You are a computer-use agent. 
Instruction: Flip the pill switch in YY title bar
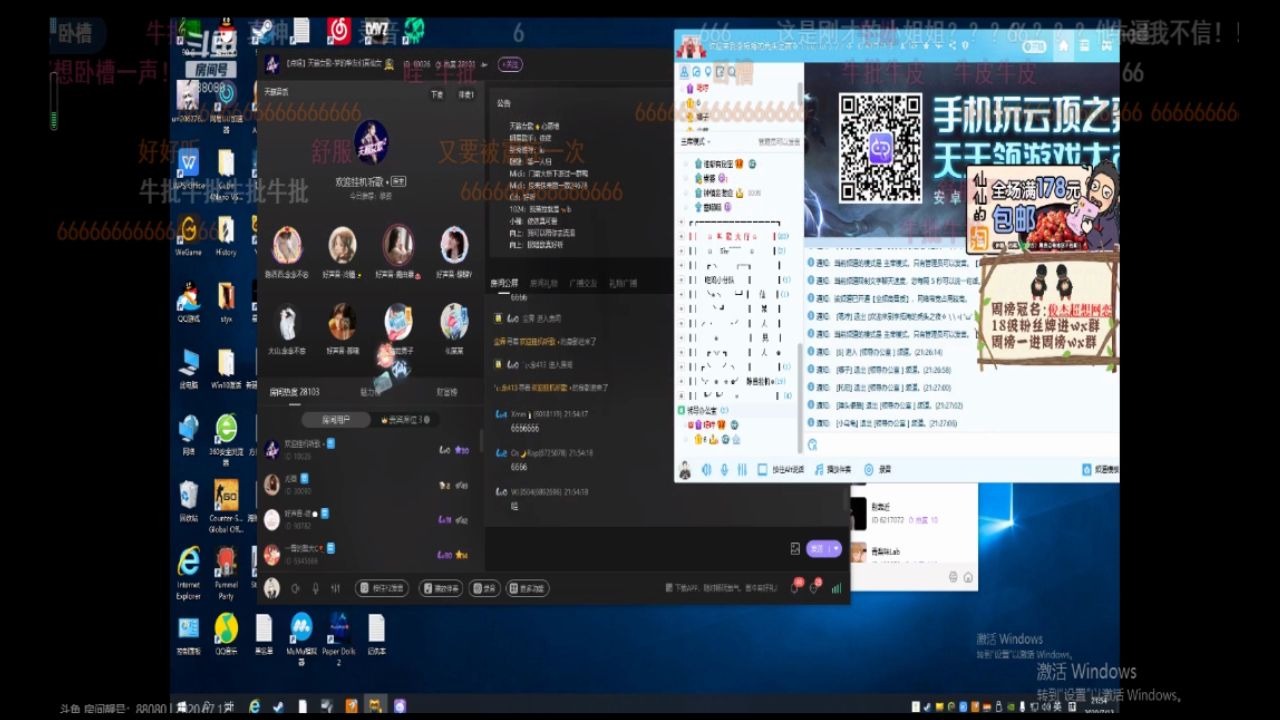[x=1034, y=46]
